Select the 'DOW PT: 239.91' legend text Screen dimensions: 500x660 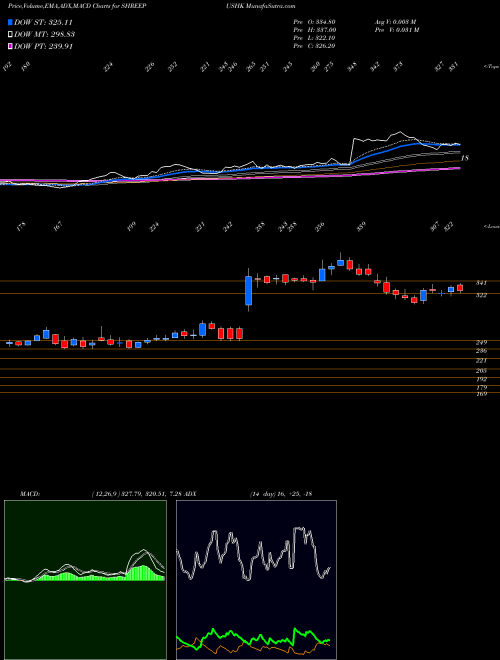coord(44,46)
